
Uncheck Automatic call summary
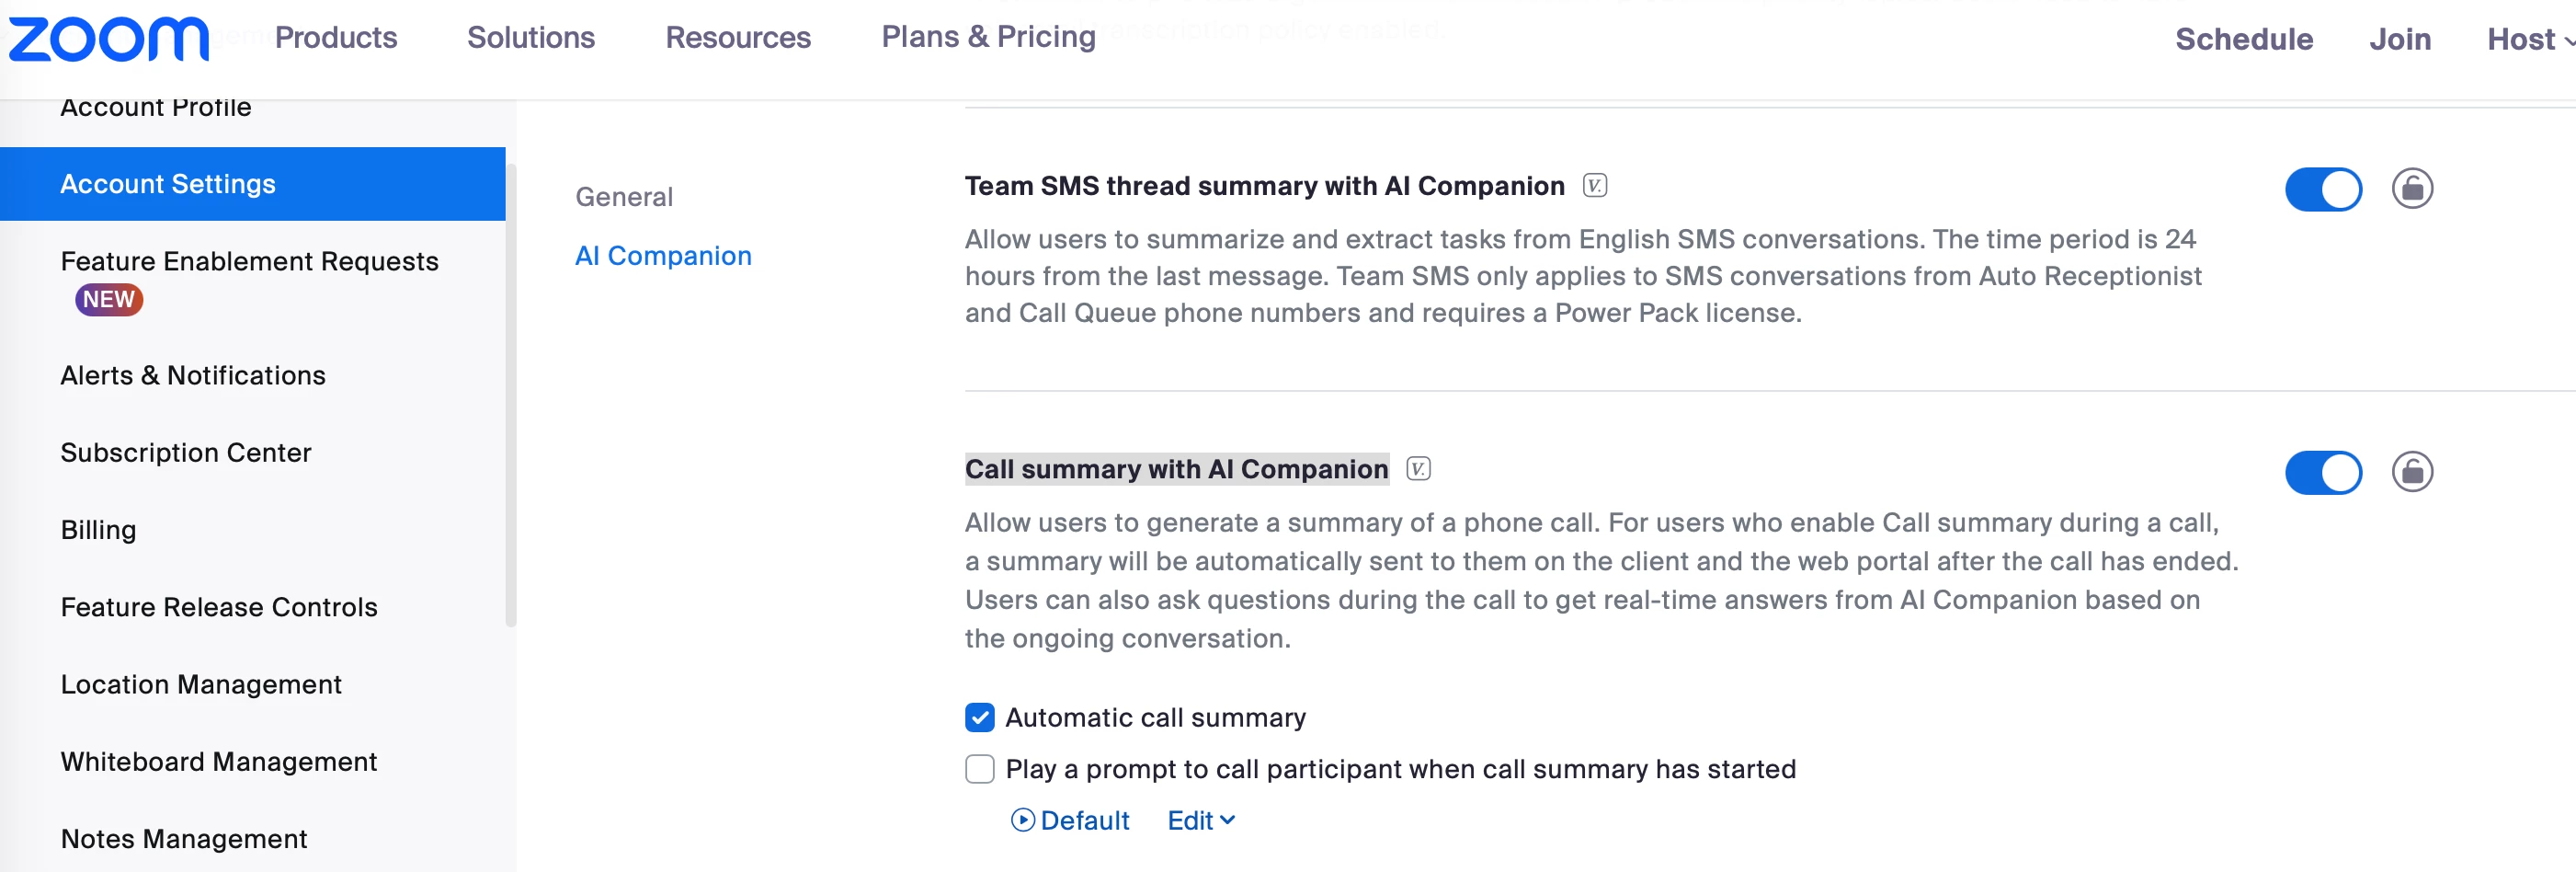click(979, 717)
